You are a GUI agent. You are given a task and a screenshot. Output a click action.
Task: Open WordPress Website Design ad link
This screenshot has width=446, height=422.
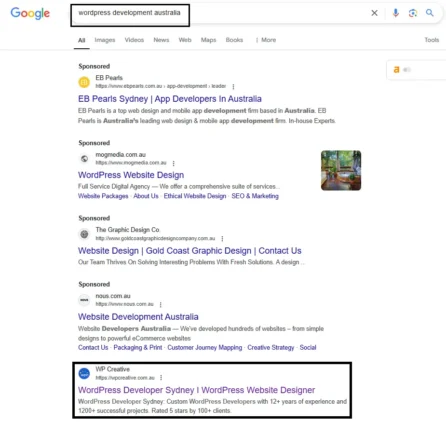pyautogui.click(x=131, y=175)
